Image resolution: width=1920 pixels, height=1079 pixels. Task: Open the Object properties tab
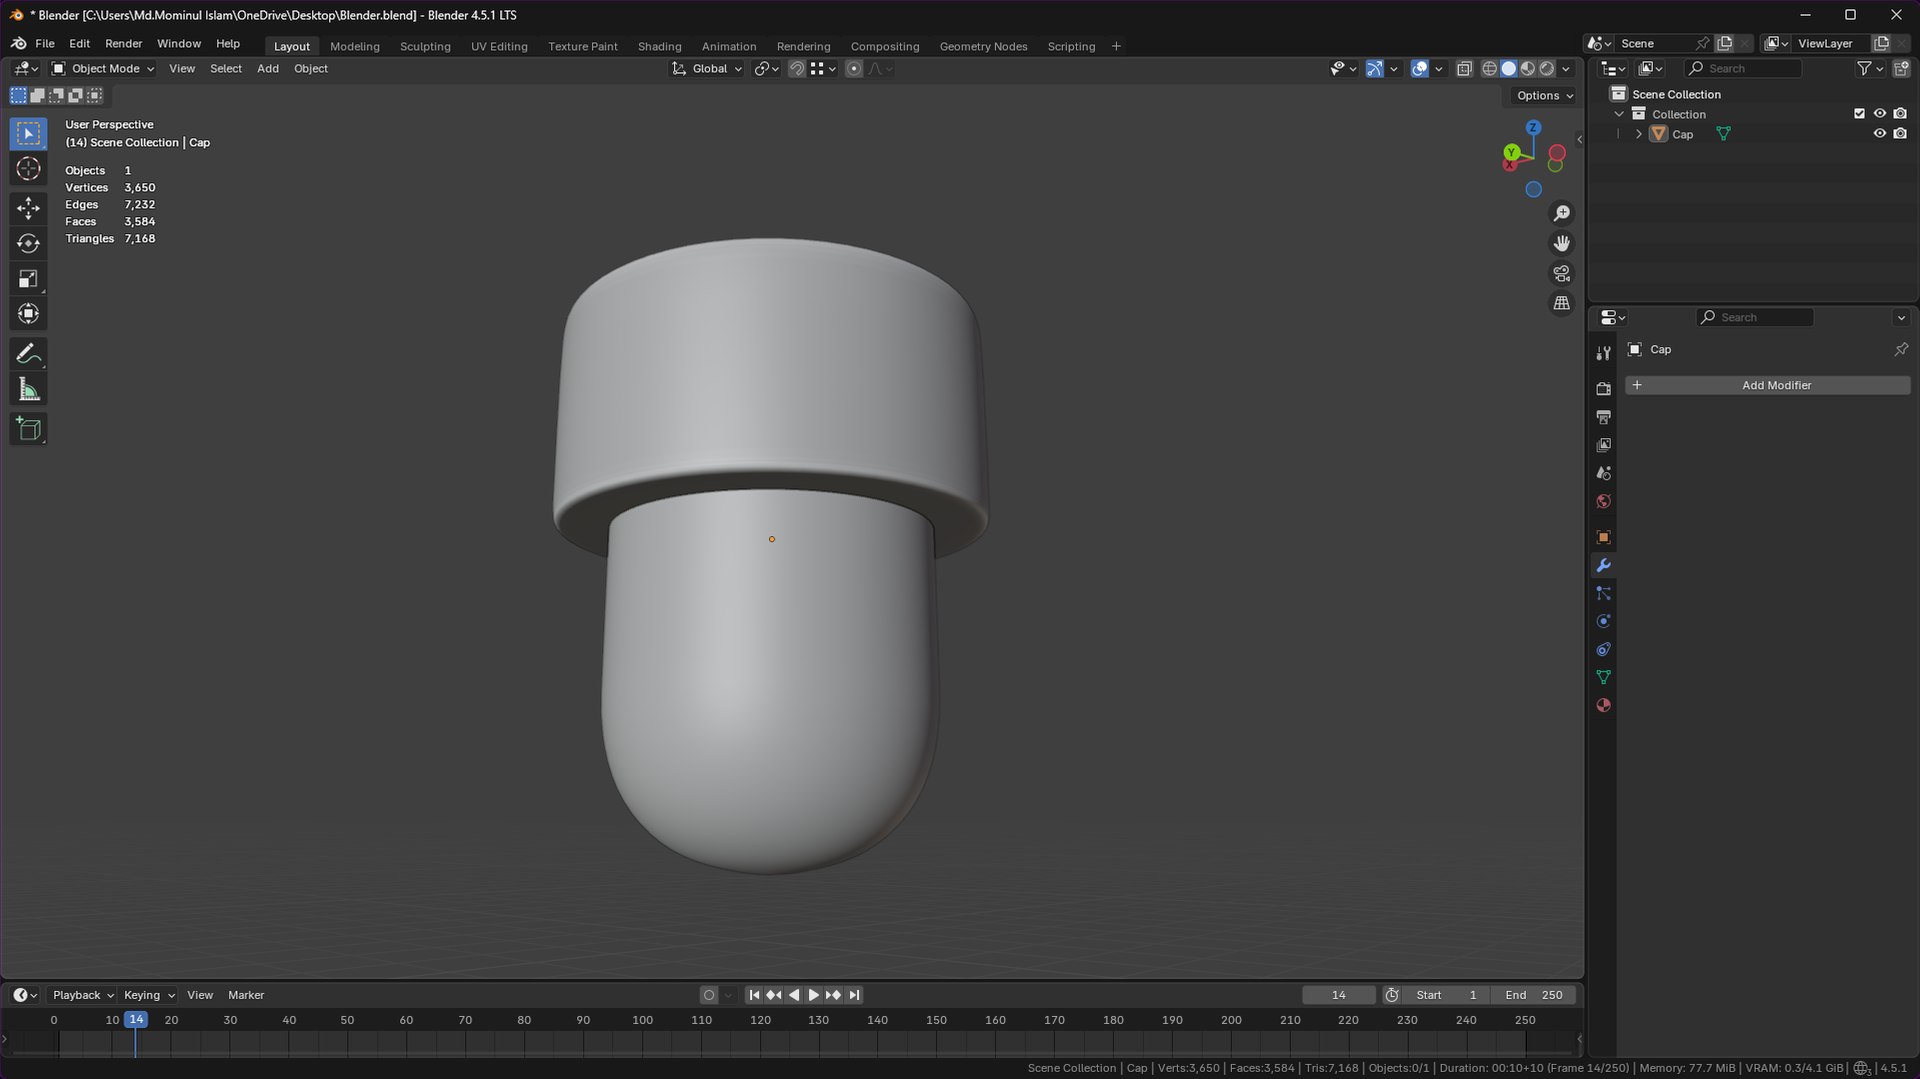coord(1603,537)
